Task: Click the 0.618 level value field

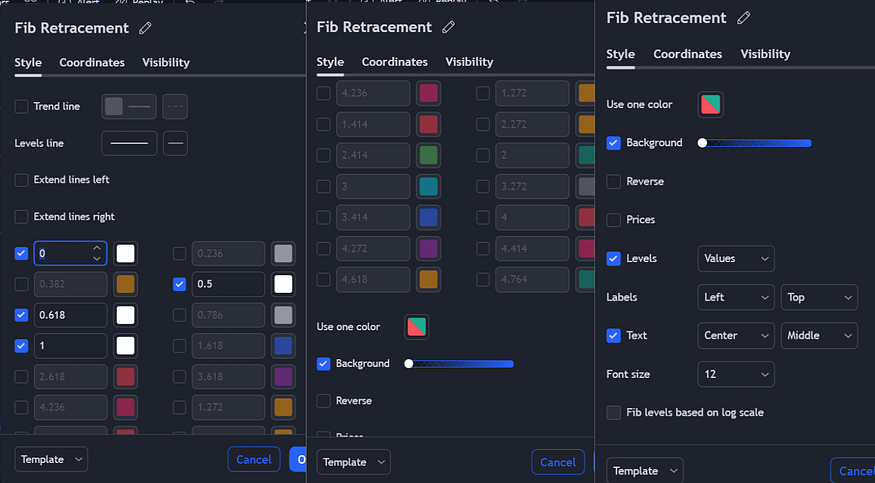Action: (x=70, y=315)
